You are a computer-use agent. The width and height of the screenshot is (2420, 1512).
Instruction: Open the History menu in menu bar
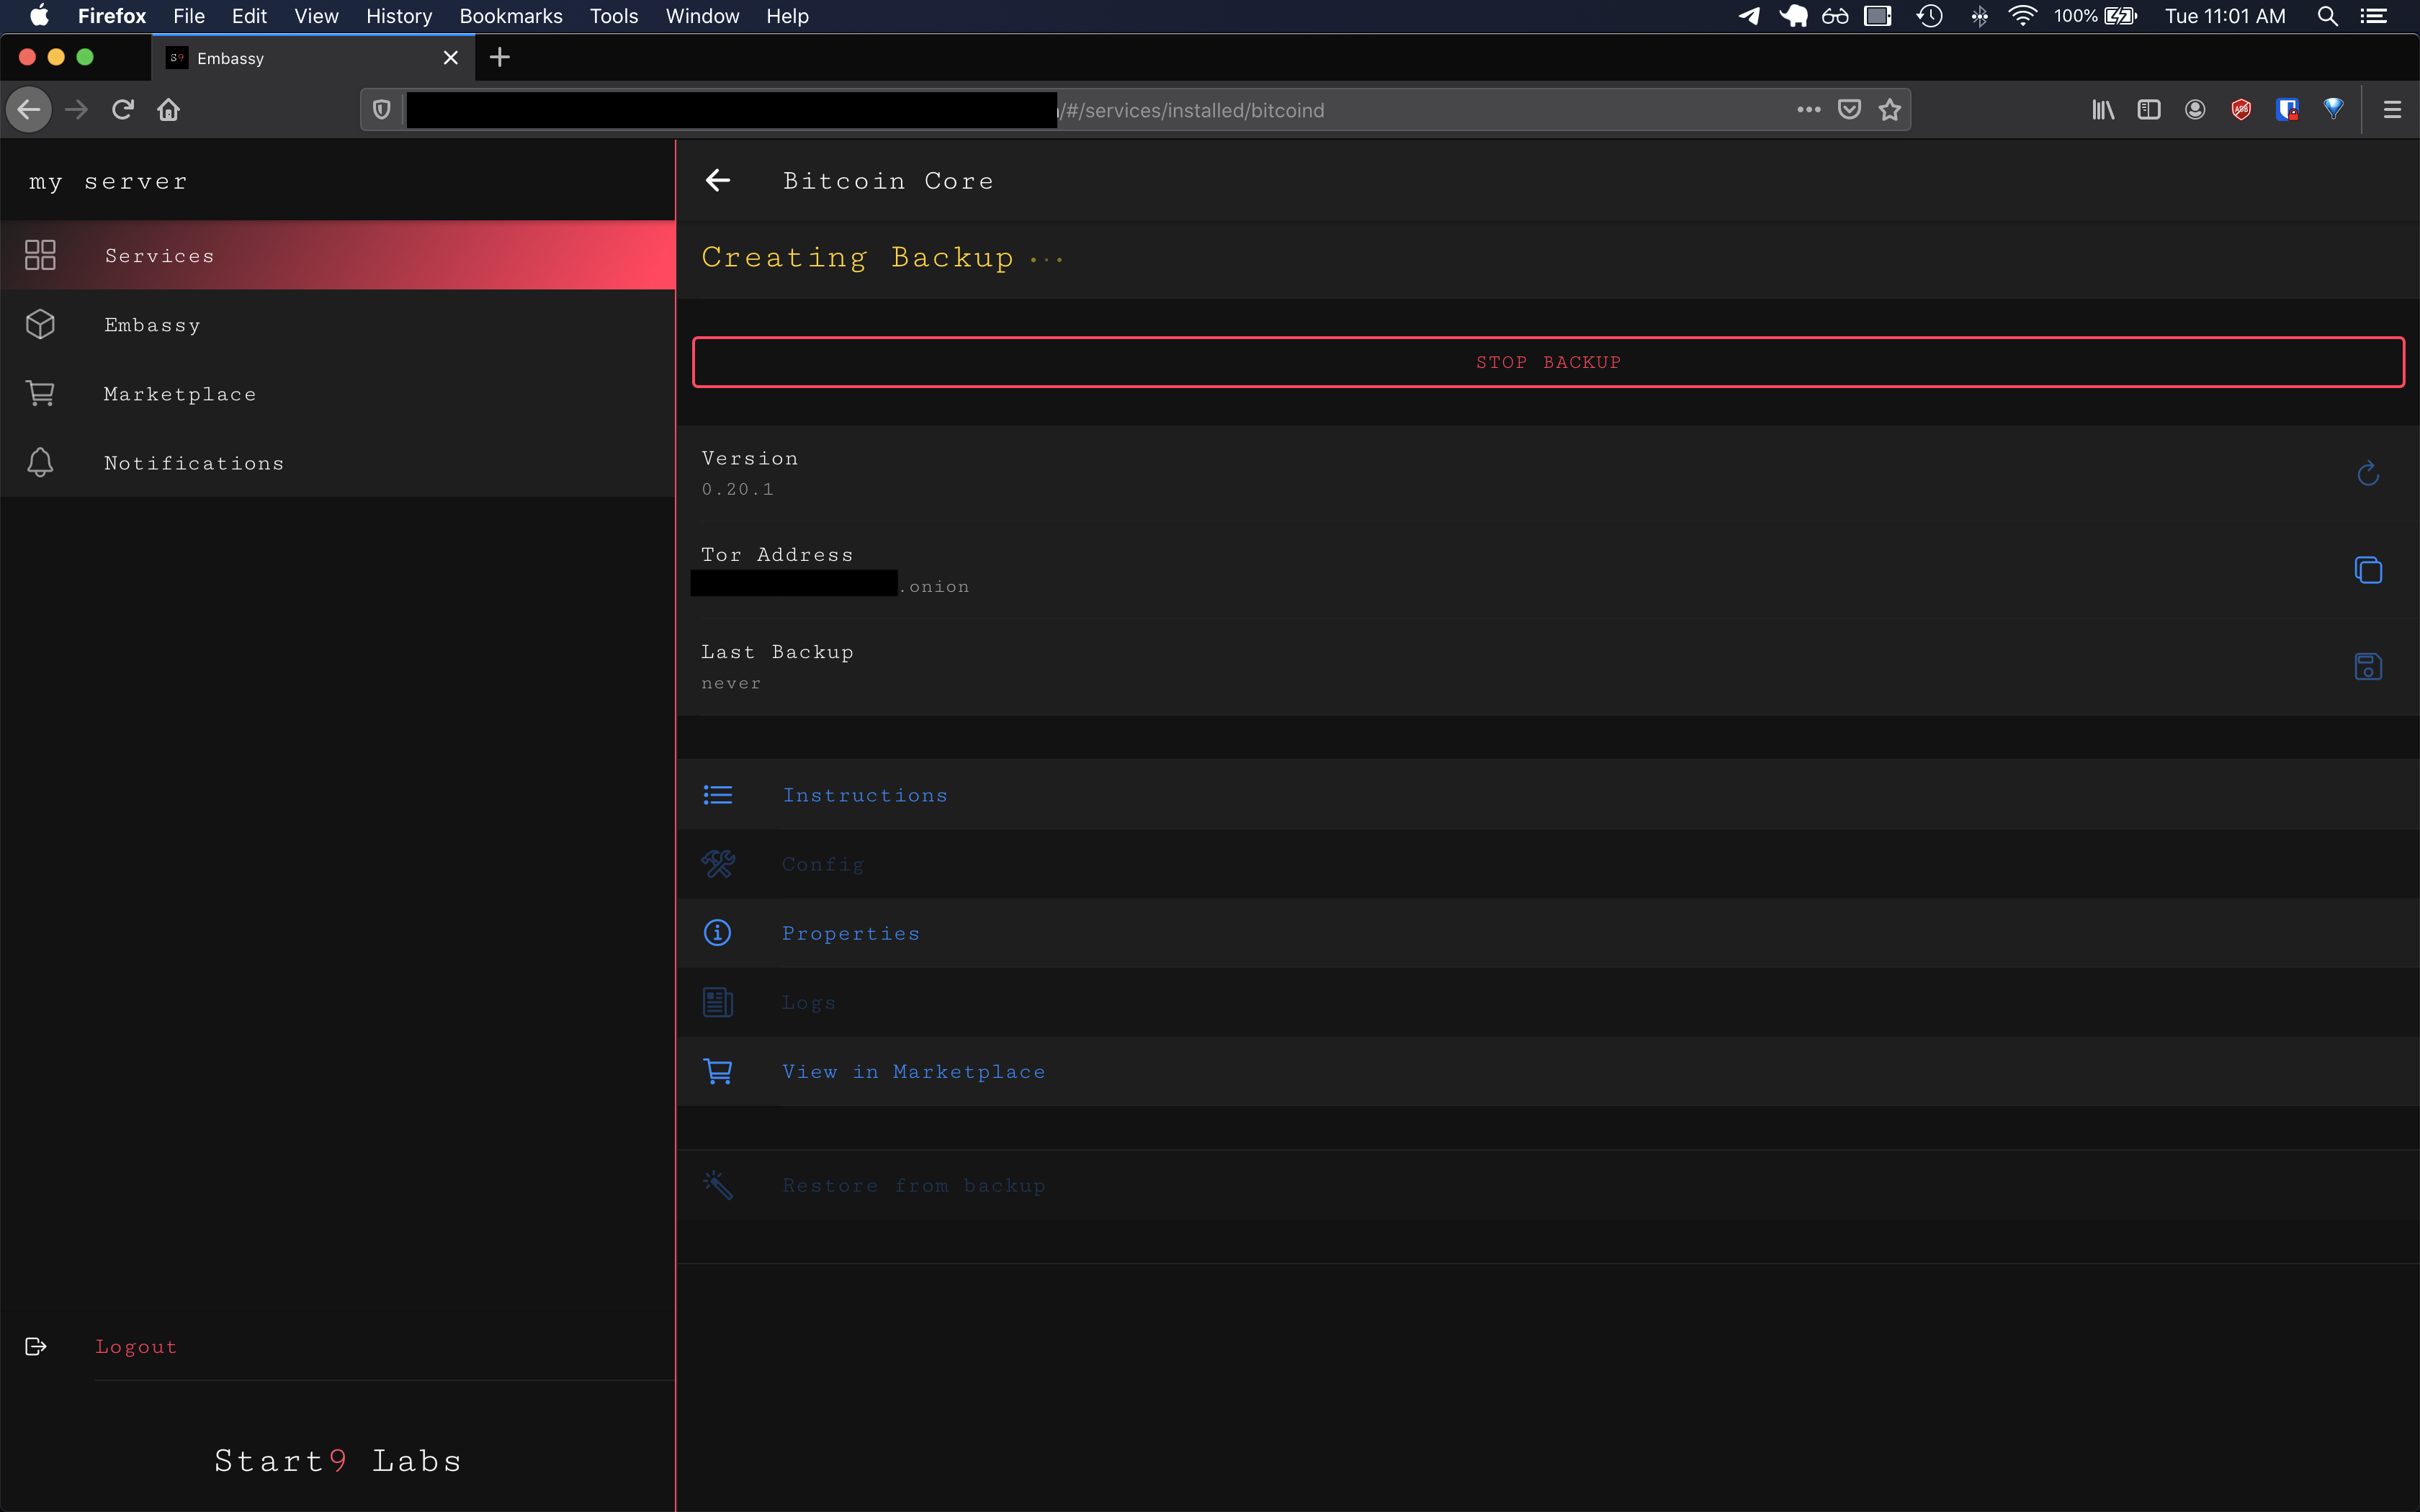[x=398, y=16]
